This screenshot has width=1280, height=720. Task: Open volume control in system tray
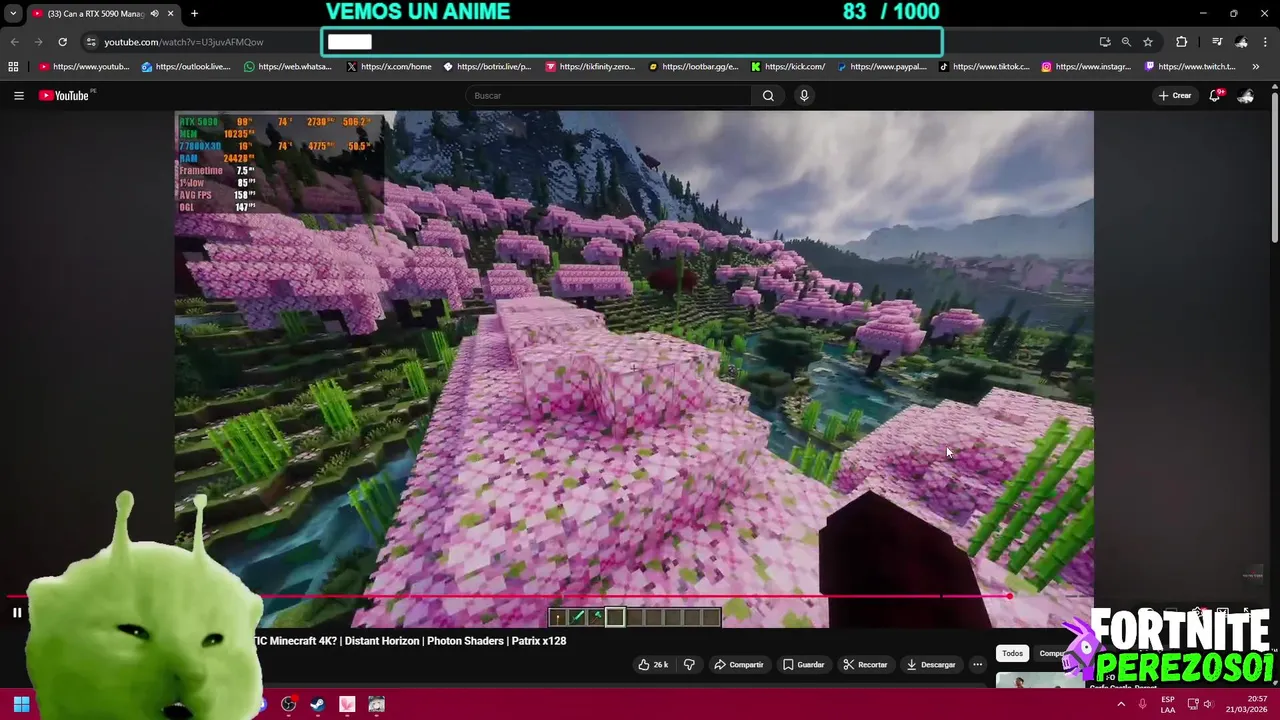click(x=1208, y=704)
